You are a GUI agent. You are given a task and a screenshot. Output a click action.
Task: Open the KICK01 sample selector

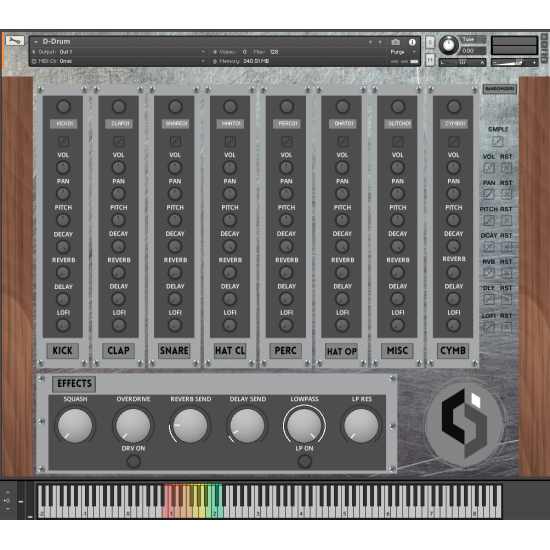point(63,123)
